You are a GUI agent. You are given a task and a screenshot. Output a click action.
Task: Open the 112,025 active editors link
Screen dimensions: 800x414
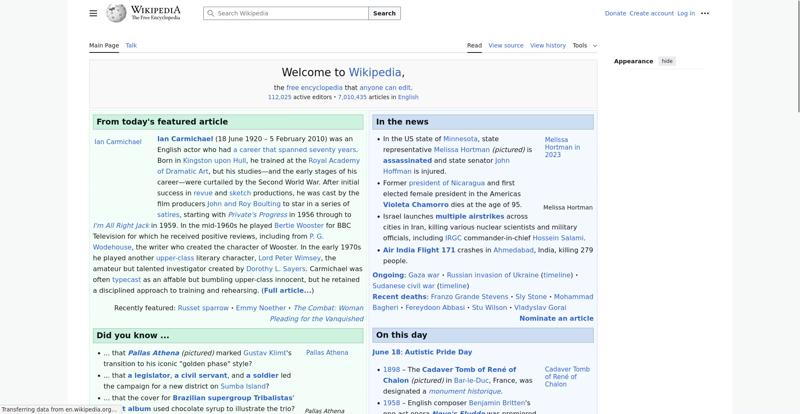[x=280, y=97]
